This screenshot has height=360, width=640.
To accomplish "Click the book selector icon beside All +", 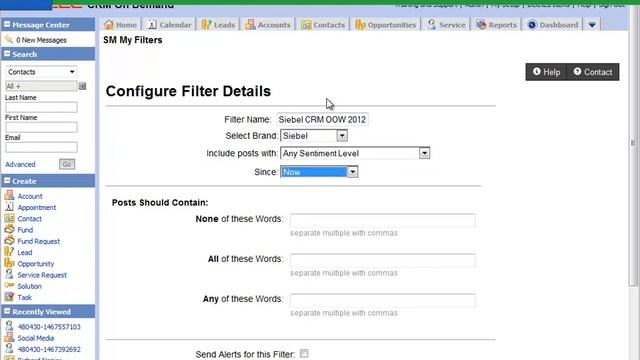I will point(82,86).
